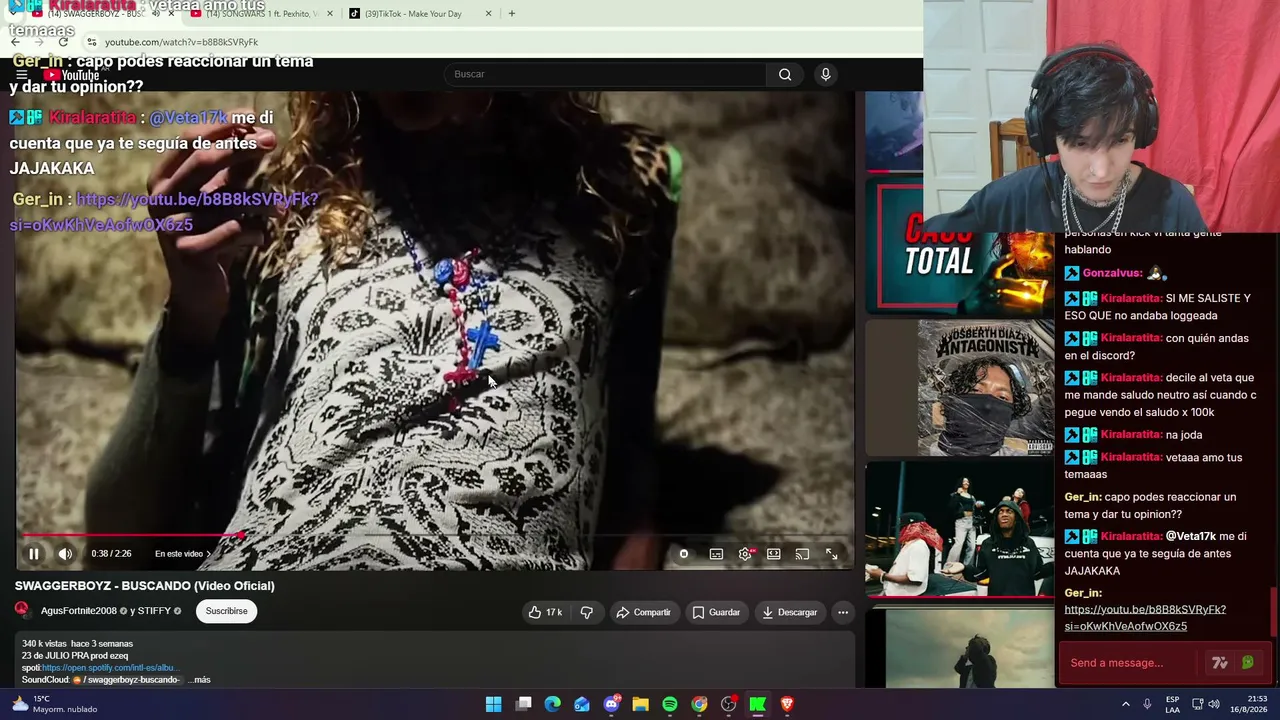Open the YouTube guide hamburger menu

(21, 75)
